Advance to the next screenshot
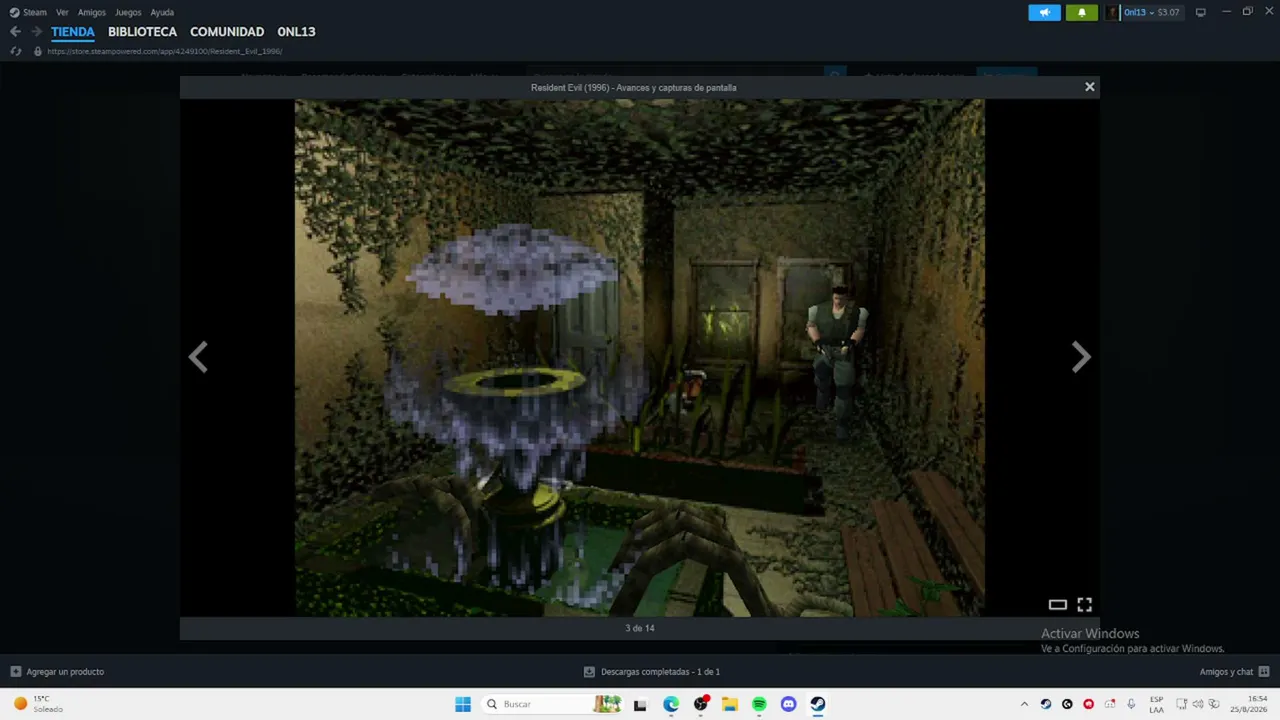Image resolution: width=1280 pixels, height=720 pixels. (x=1081, y=357)
